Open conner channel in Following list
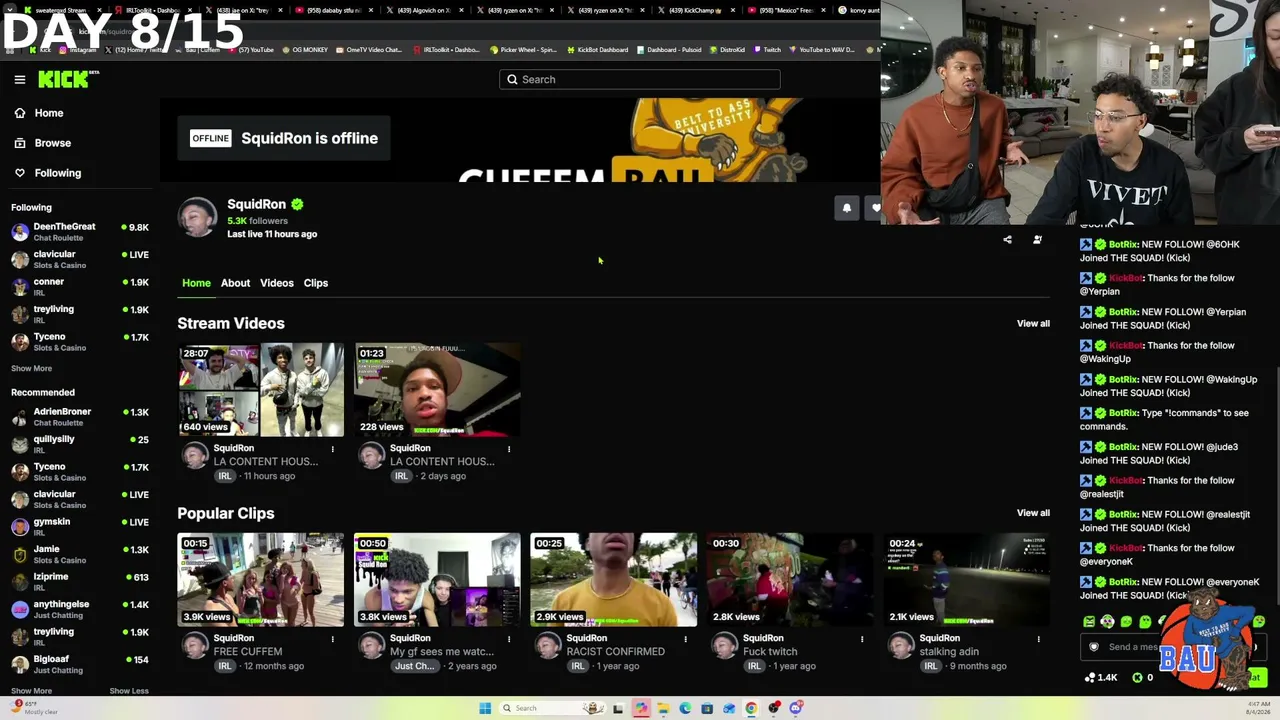This screenshot has height=720, width=1280. 80,287
